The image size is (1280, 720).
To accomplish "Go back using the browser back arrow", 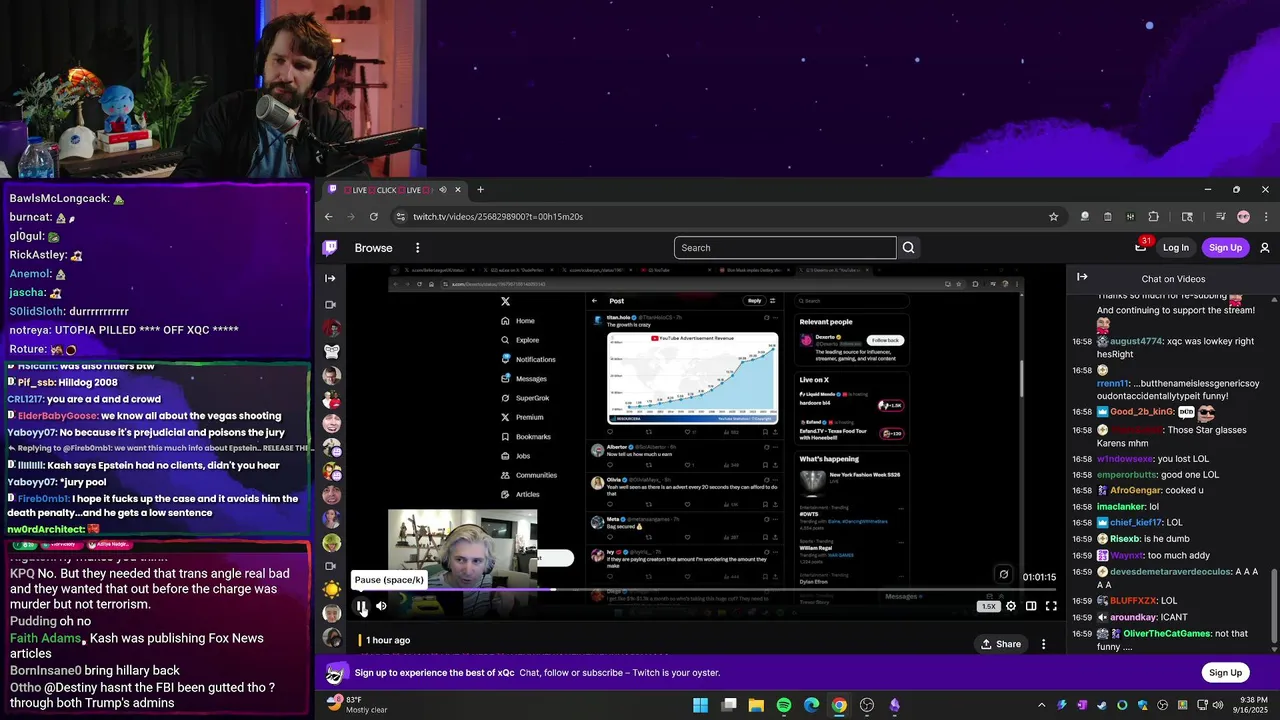I will (x=329, y=216).
